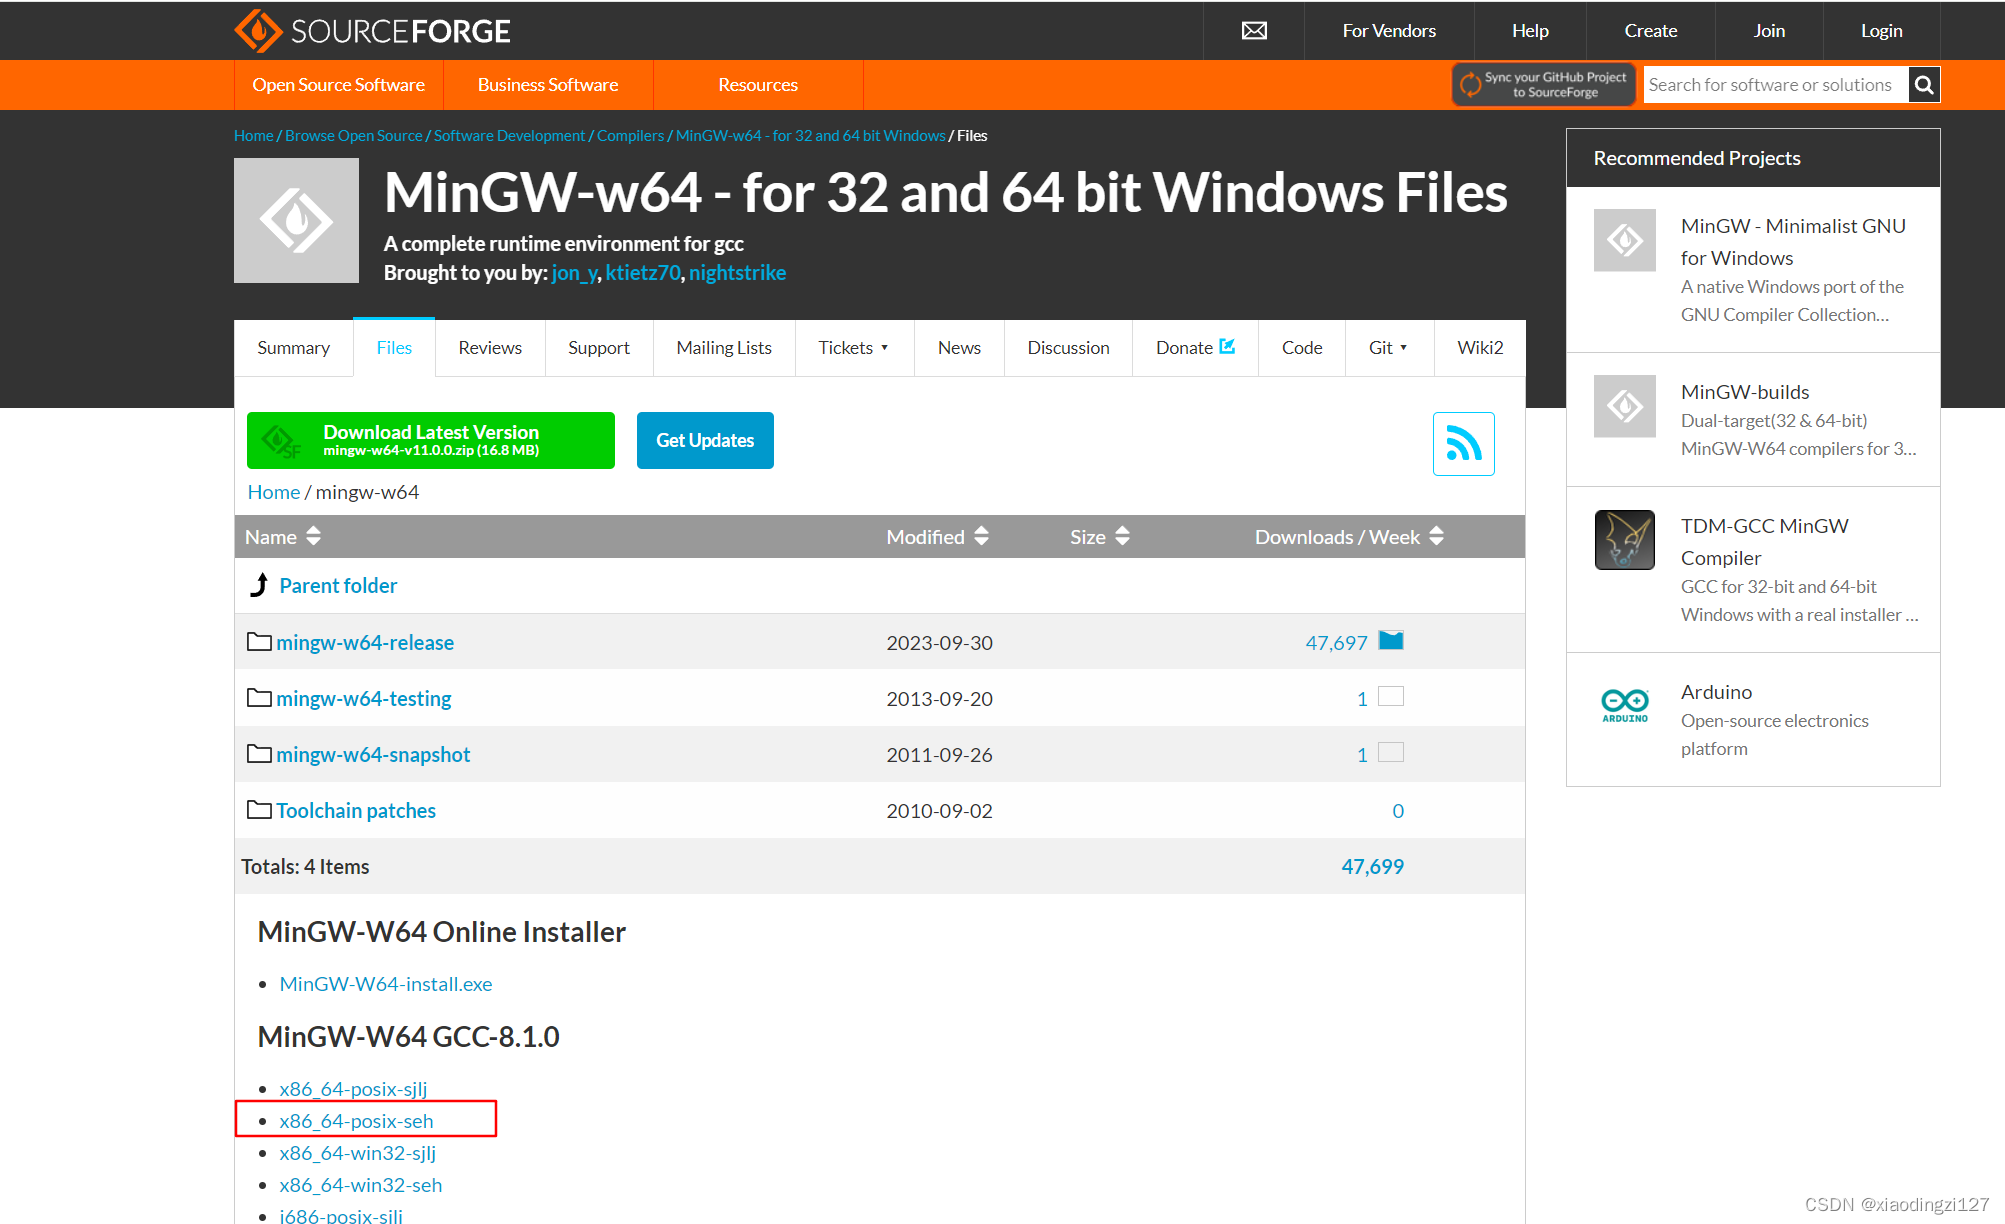Click the Compilers breadcrumb link
Viewport: 2005px width, 1224px height.
coord(630,135)
